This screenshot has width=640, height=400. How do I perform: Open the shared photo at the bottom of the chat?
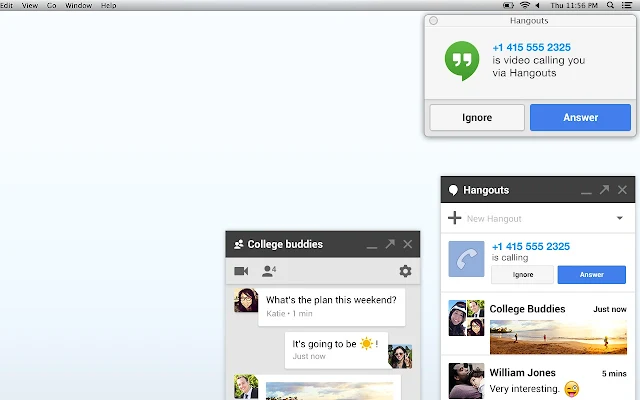(x=330, y=391)
